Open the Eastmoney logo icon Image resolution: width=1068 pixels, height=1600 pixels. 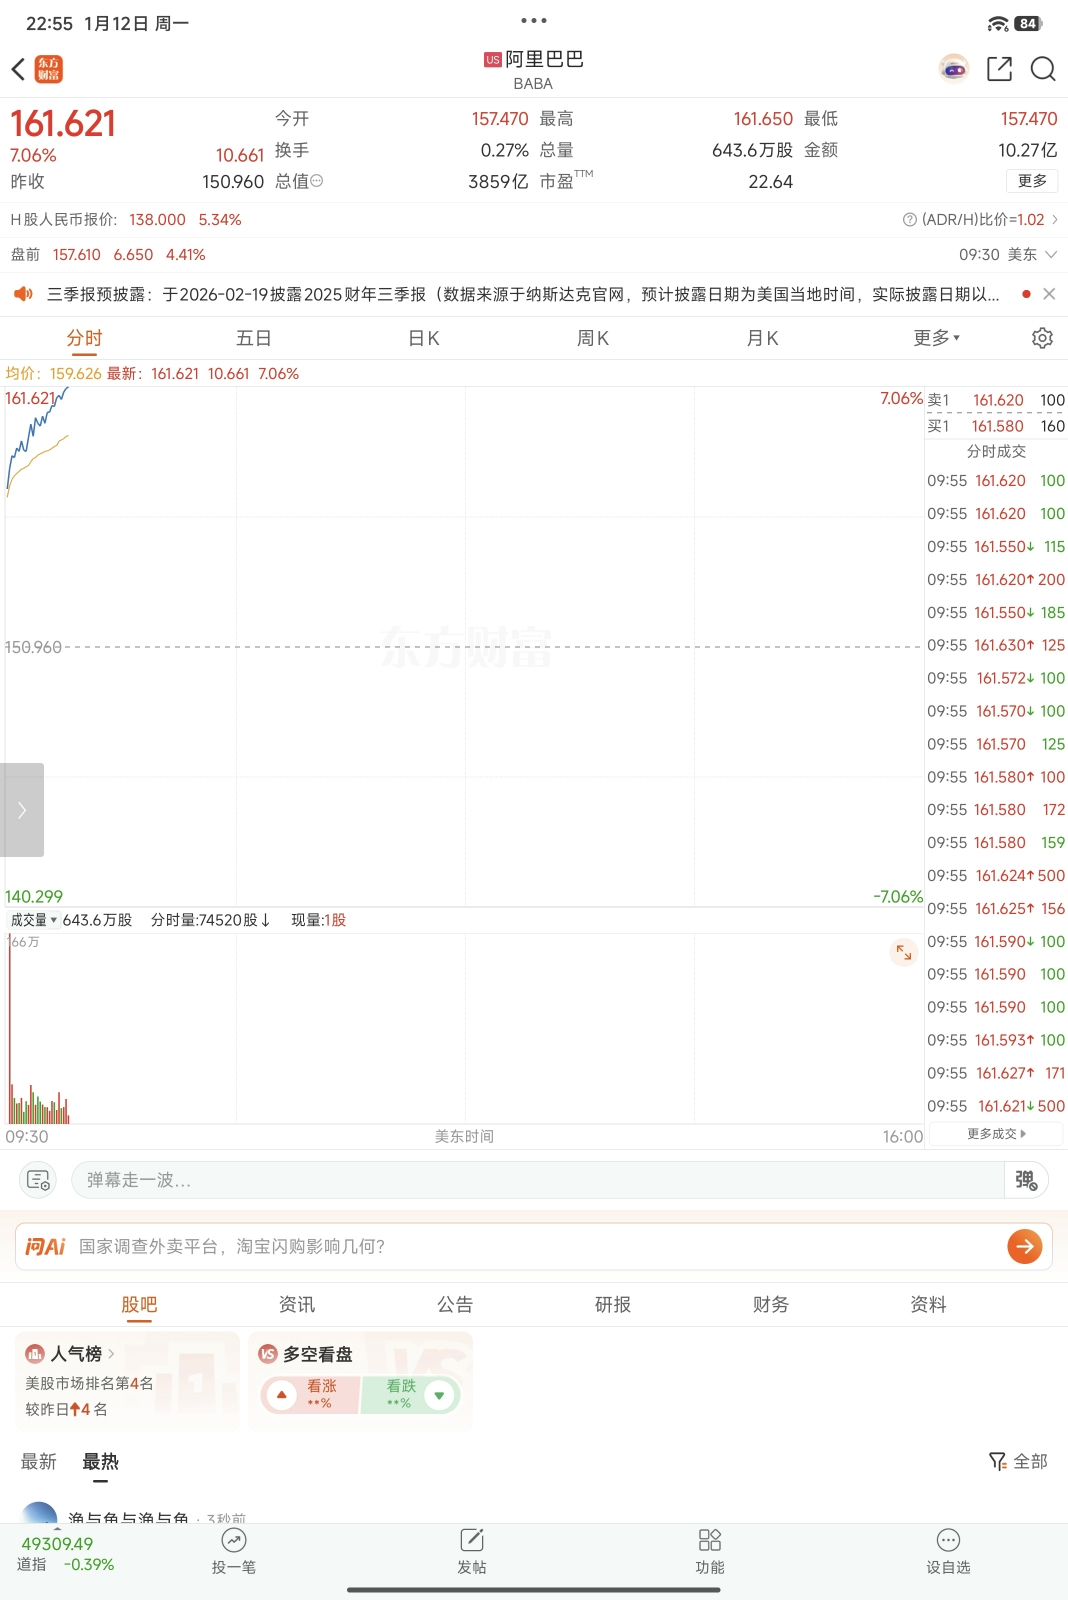pyautogui.click(x=48, y=69)
